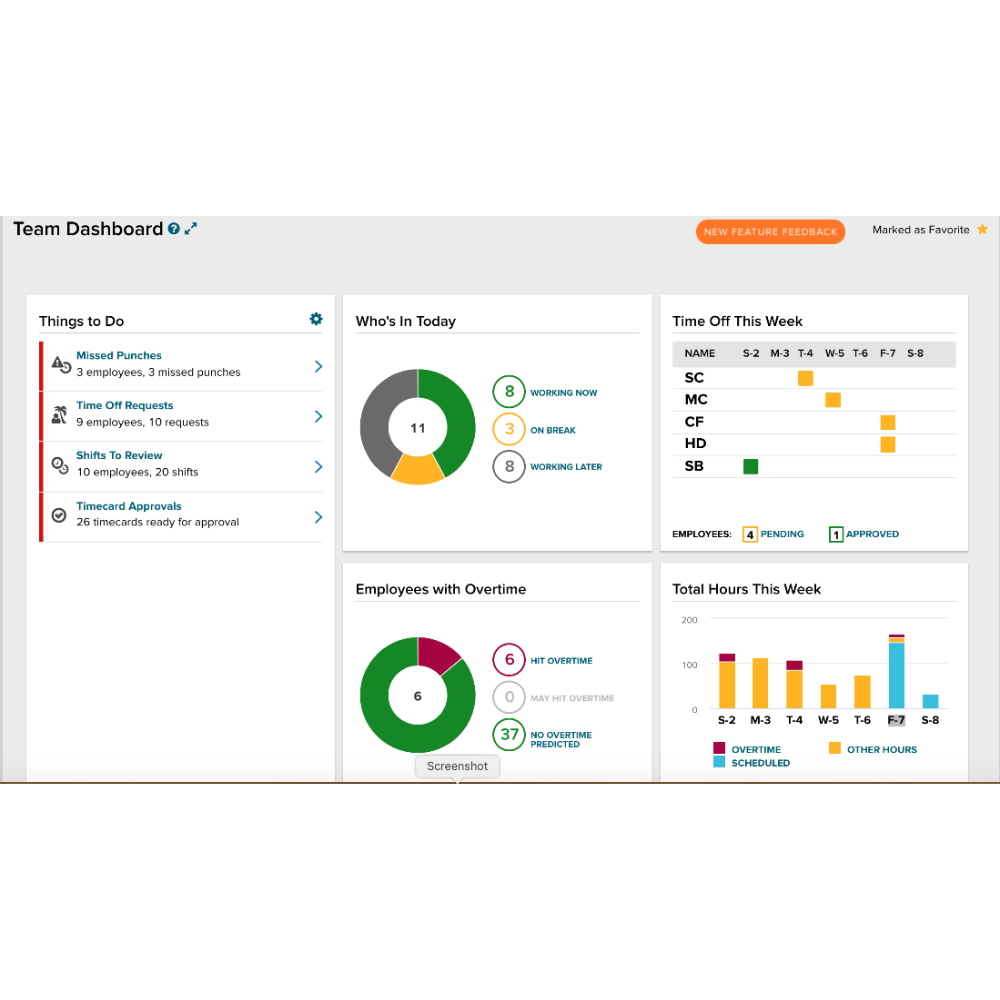Expand Time Off Requests with its chevron
The image size is (1000, 1000).
tap(318, 416)
